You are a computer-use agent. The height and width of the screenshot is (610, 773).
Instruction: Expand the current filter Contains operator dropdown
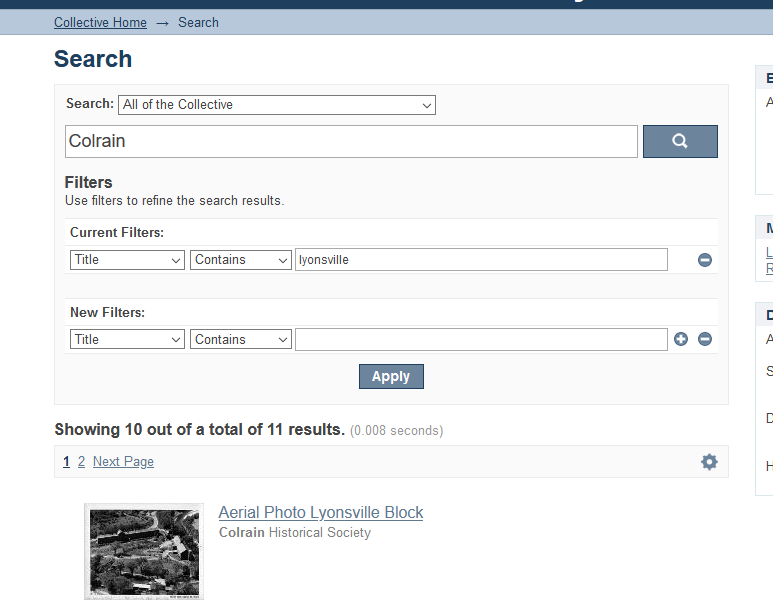[241, 260]
